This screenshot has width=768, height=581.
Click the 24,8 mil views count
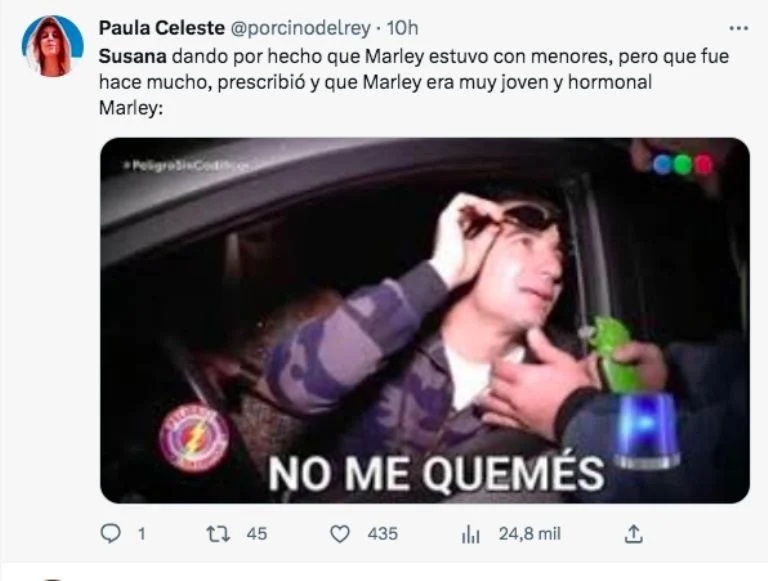point(529,533)
